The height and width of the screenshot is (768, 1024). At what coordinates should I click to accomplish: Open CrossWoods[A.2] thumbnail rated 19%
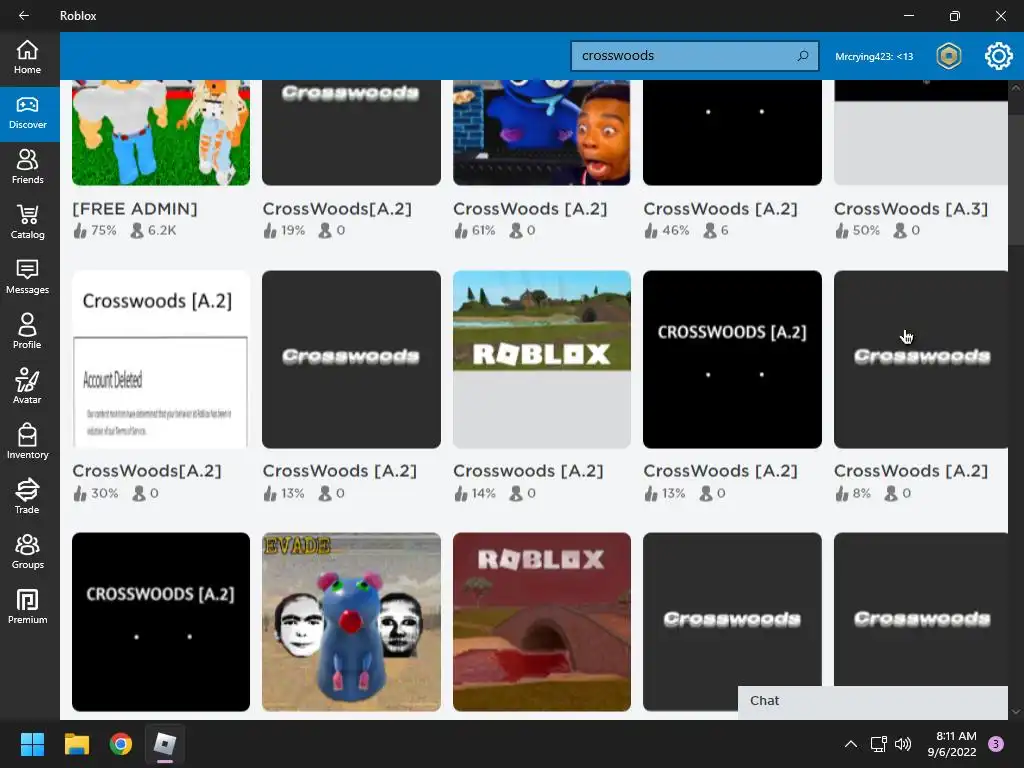coord(351,133)
